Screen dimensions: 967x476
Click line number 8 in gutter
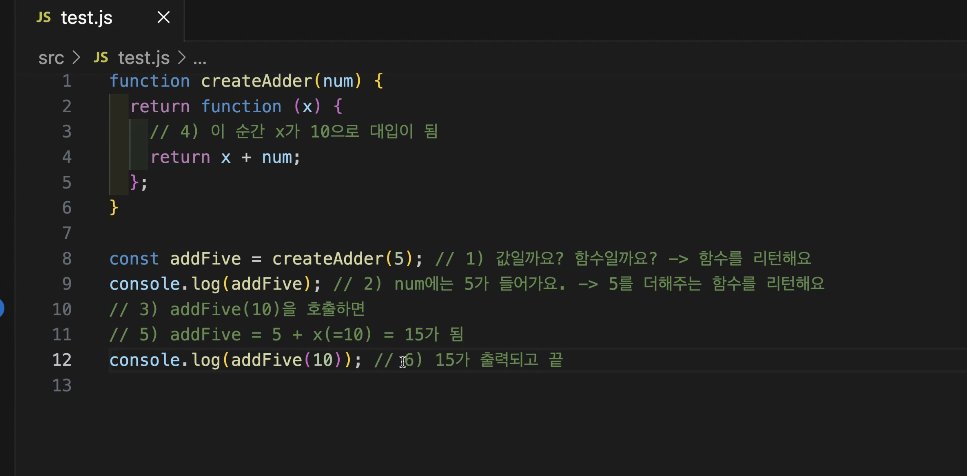pos(67,258)
